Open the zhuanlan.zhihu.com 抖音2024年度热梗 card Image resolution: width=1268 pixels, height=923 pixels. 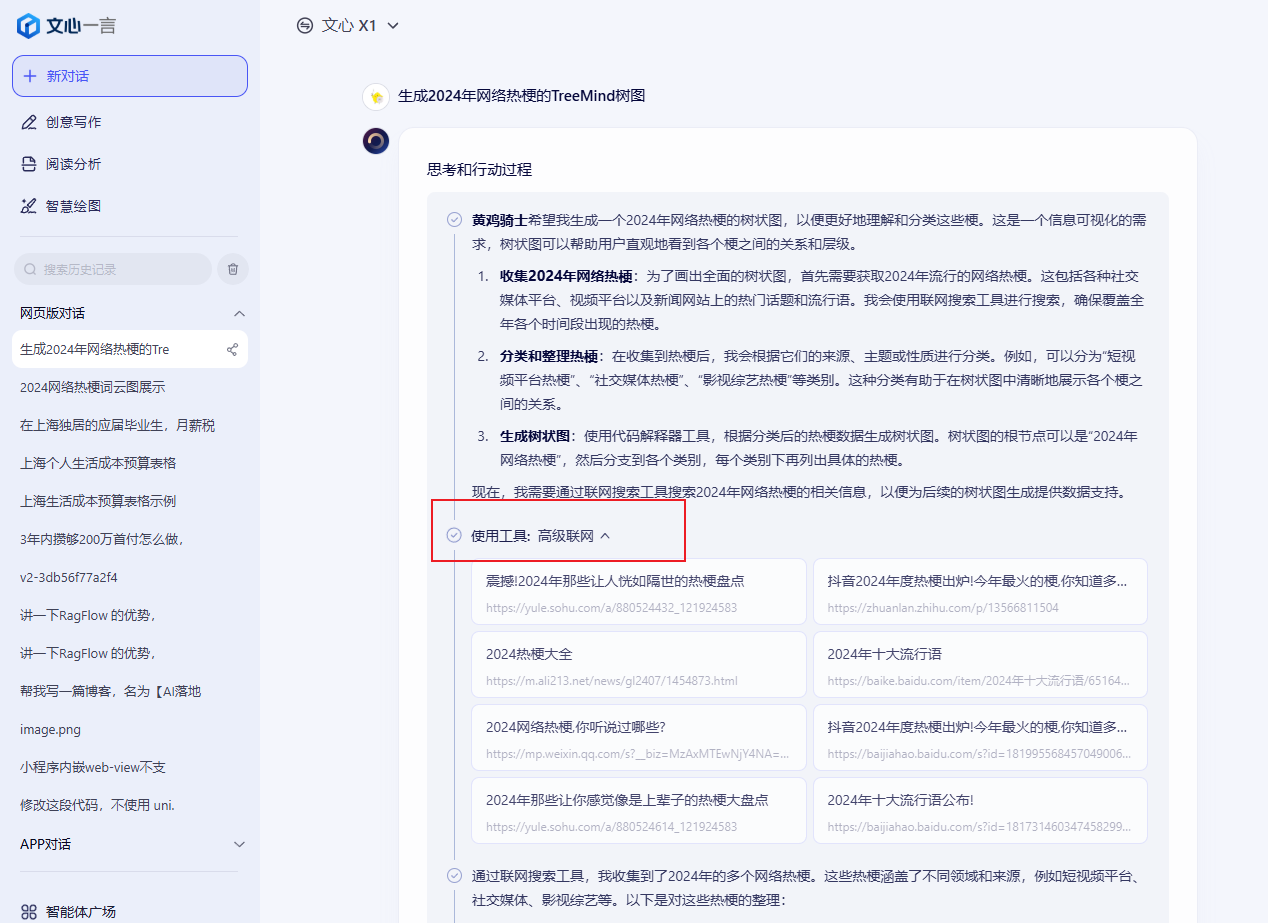tap(980, 592)
